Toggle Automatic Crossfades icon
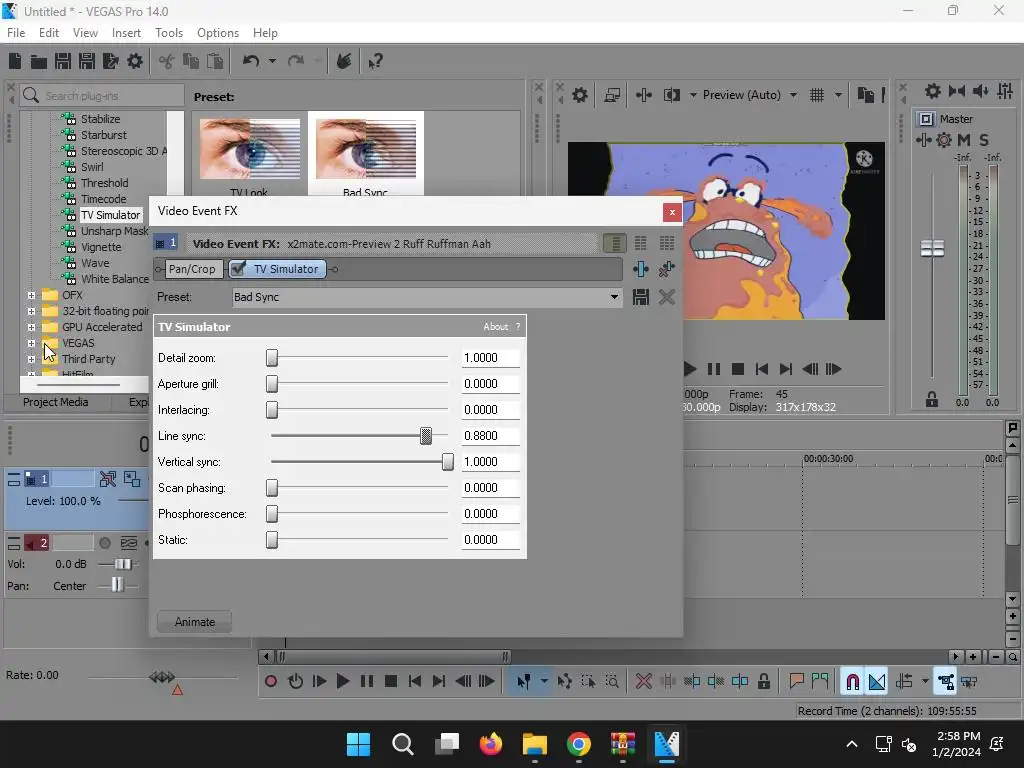1024x768 pixels. [x=876, y=682]
